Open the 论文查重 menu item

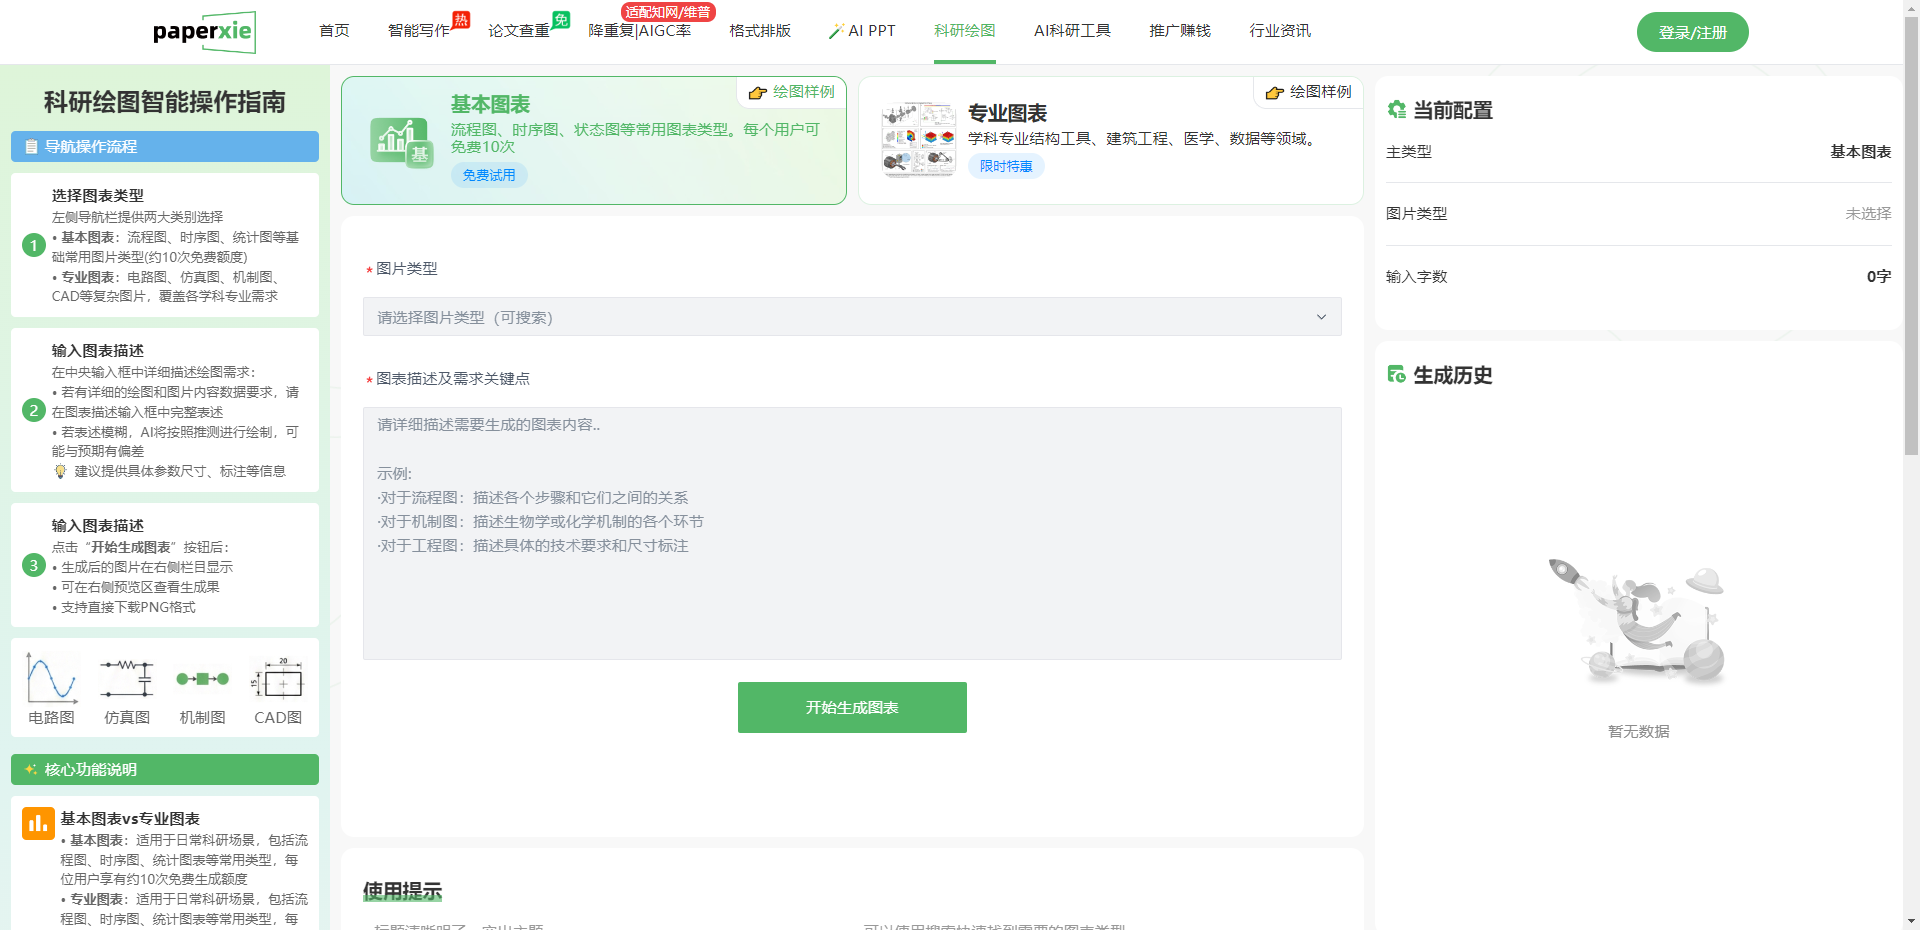(x=518, y=31)
